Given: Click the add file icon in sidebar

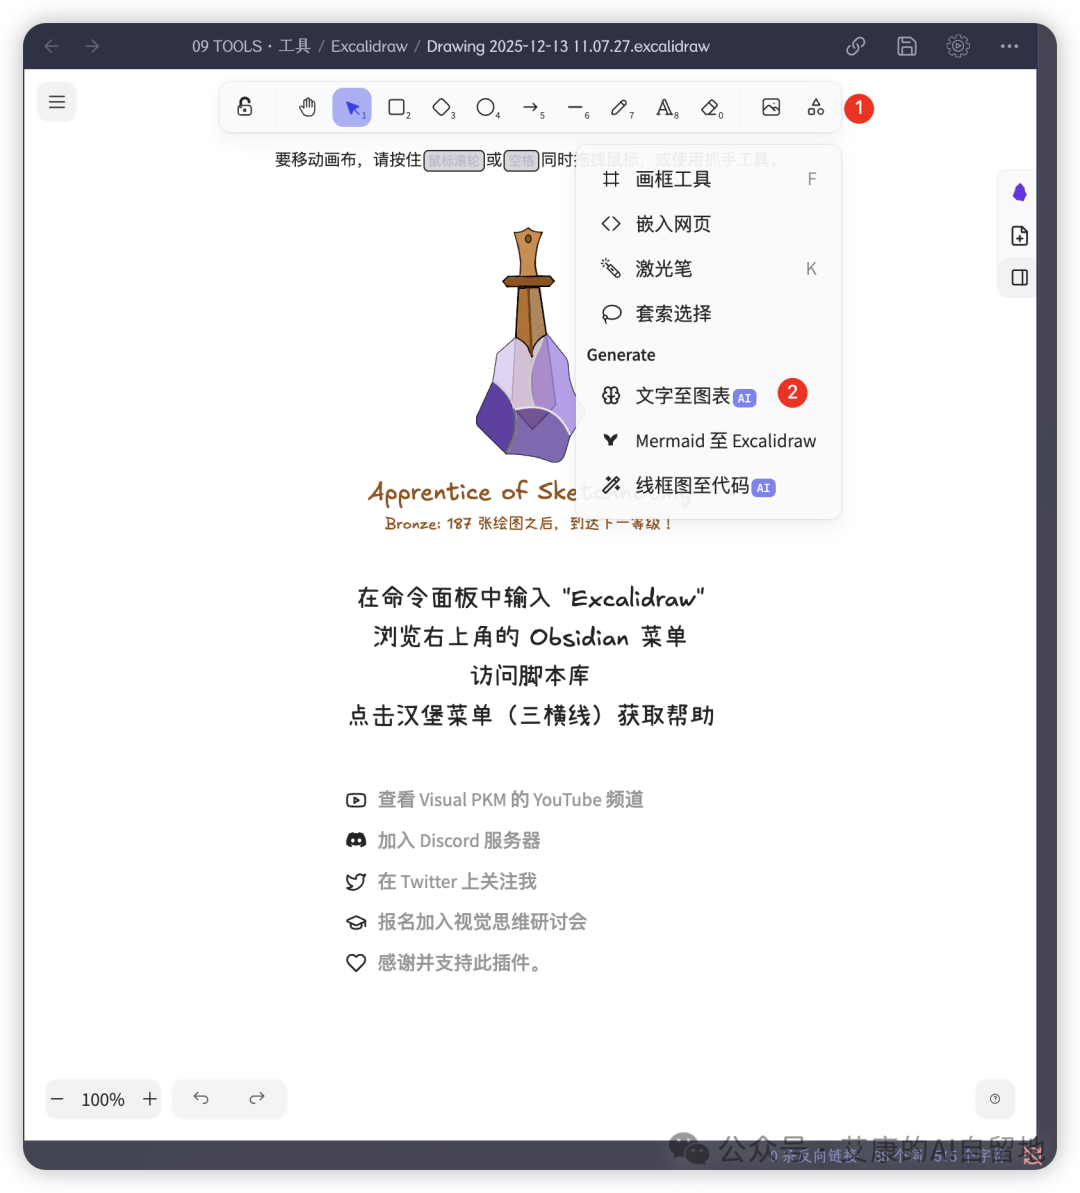Looking at the screenshot, I should 1020,236.
